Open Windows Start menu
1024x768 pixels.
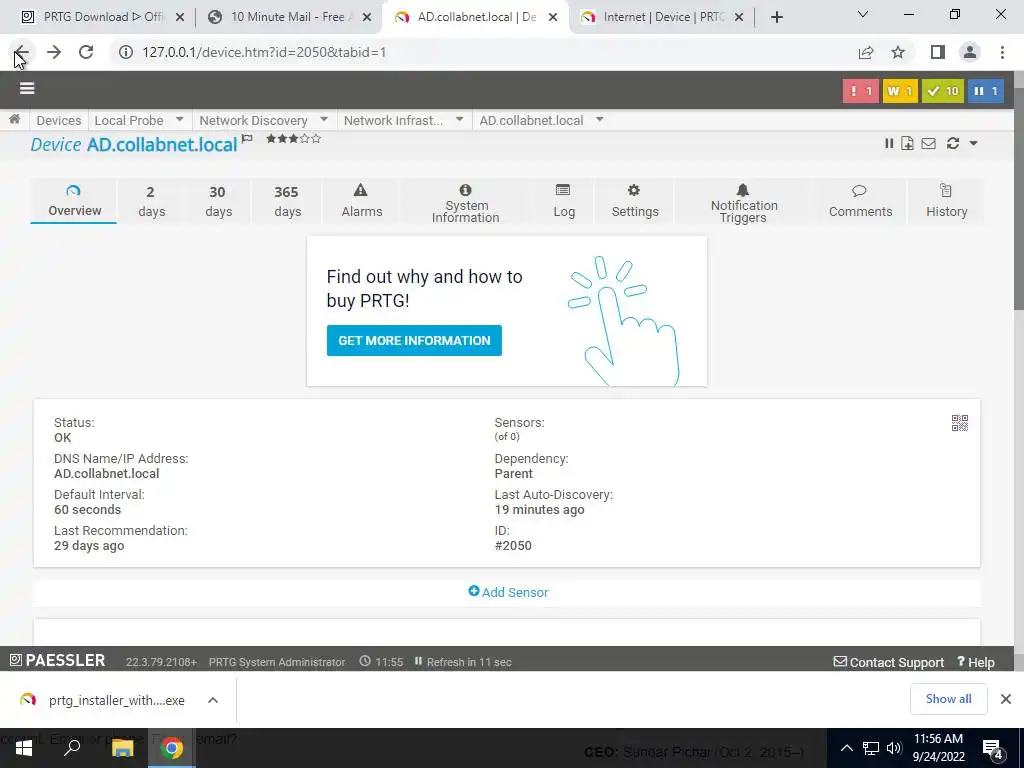pyautogui.click(x=24, y=748)
